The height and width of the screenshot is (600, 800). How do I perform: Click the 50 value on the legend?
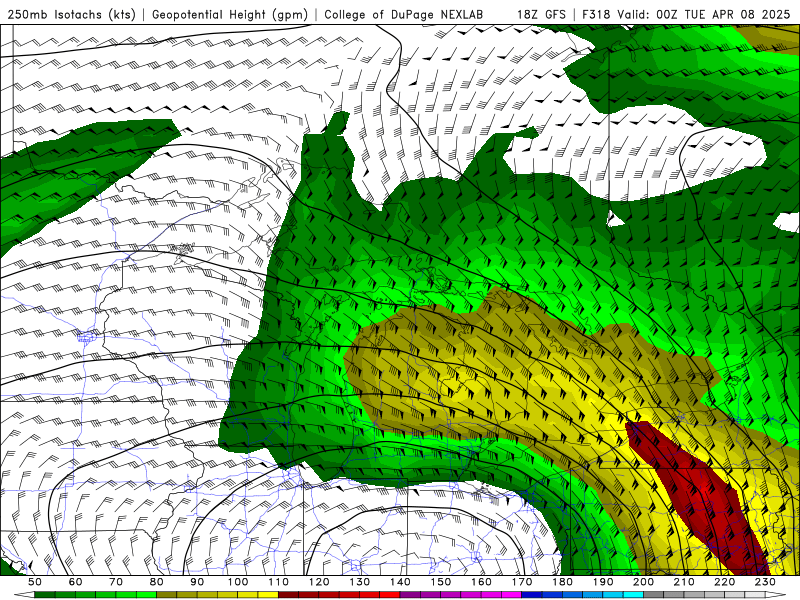35,582
